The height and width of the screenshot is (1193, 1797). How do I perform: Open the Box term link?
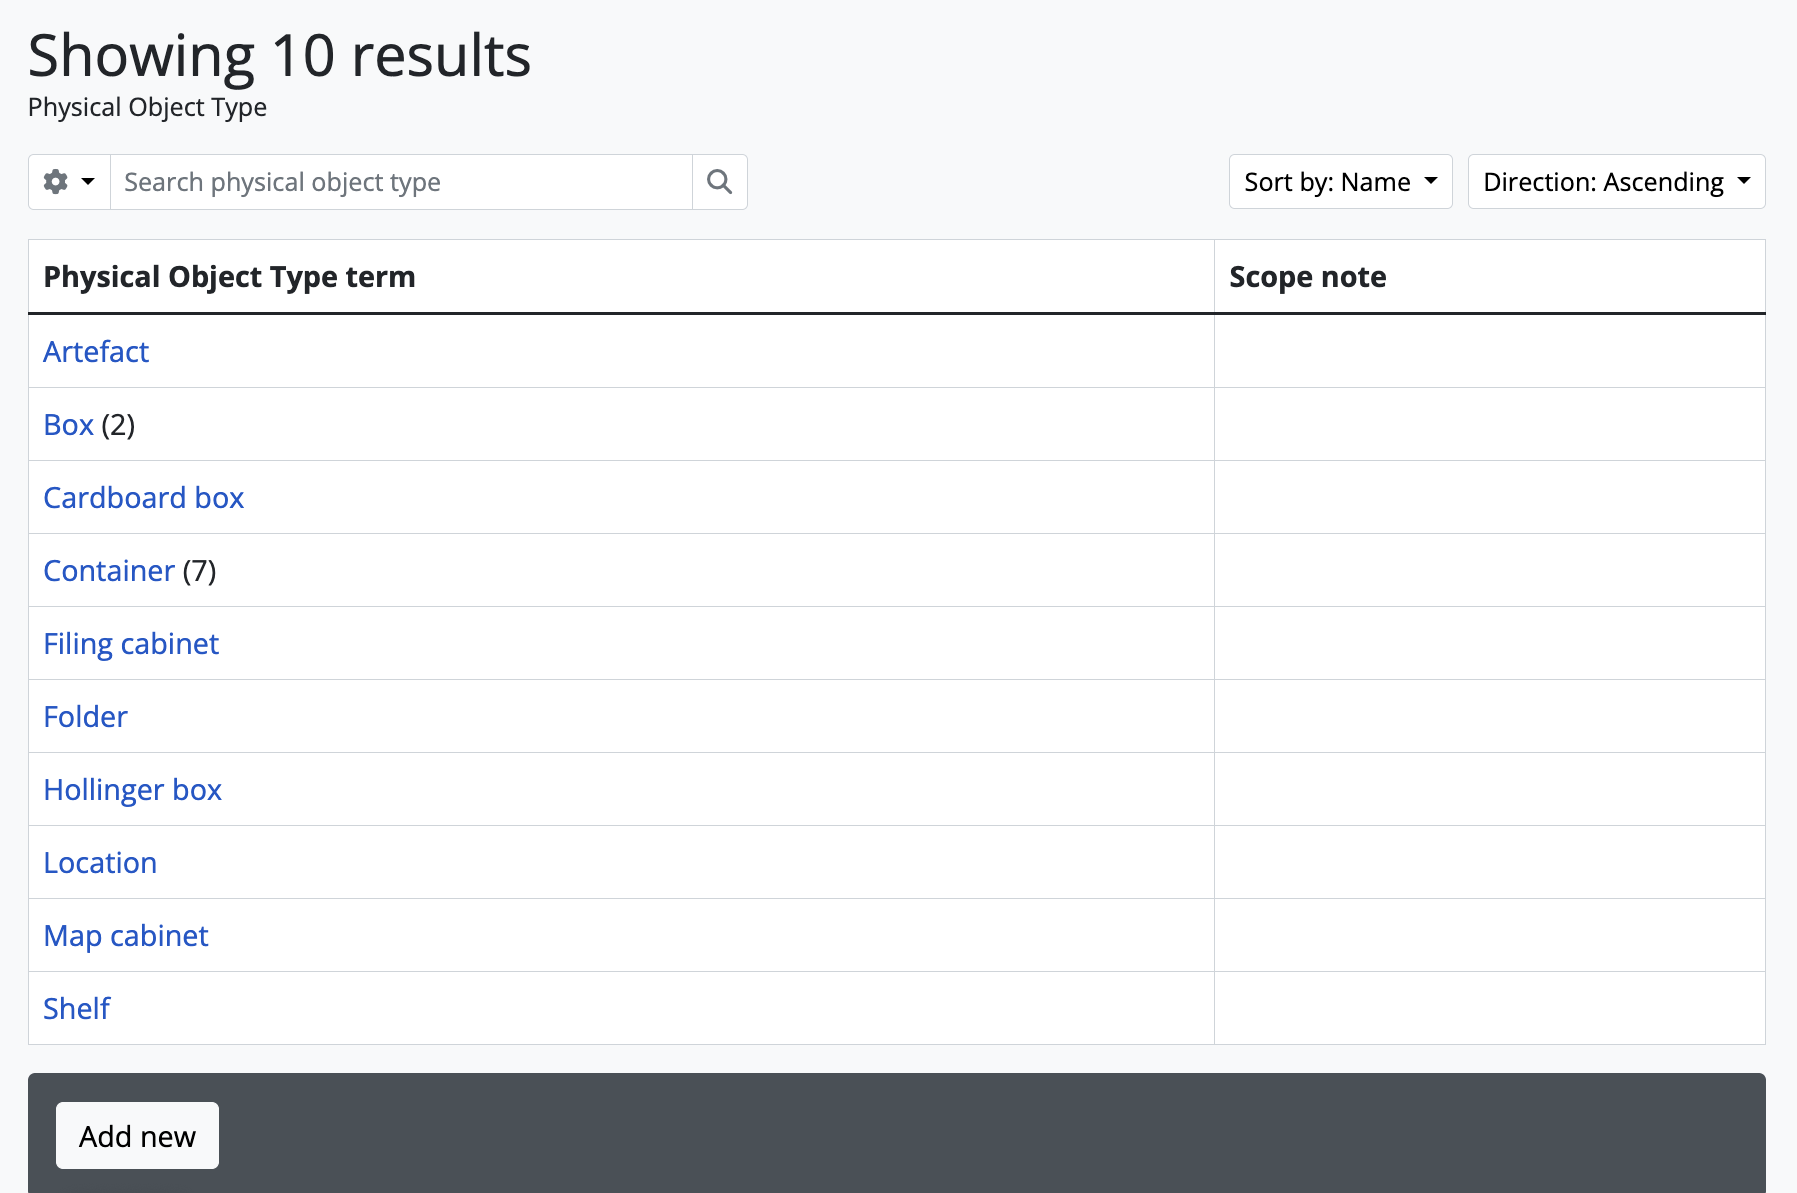[x=68, y=425]
